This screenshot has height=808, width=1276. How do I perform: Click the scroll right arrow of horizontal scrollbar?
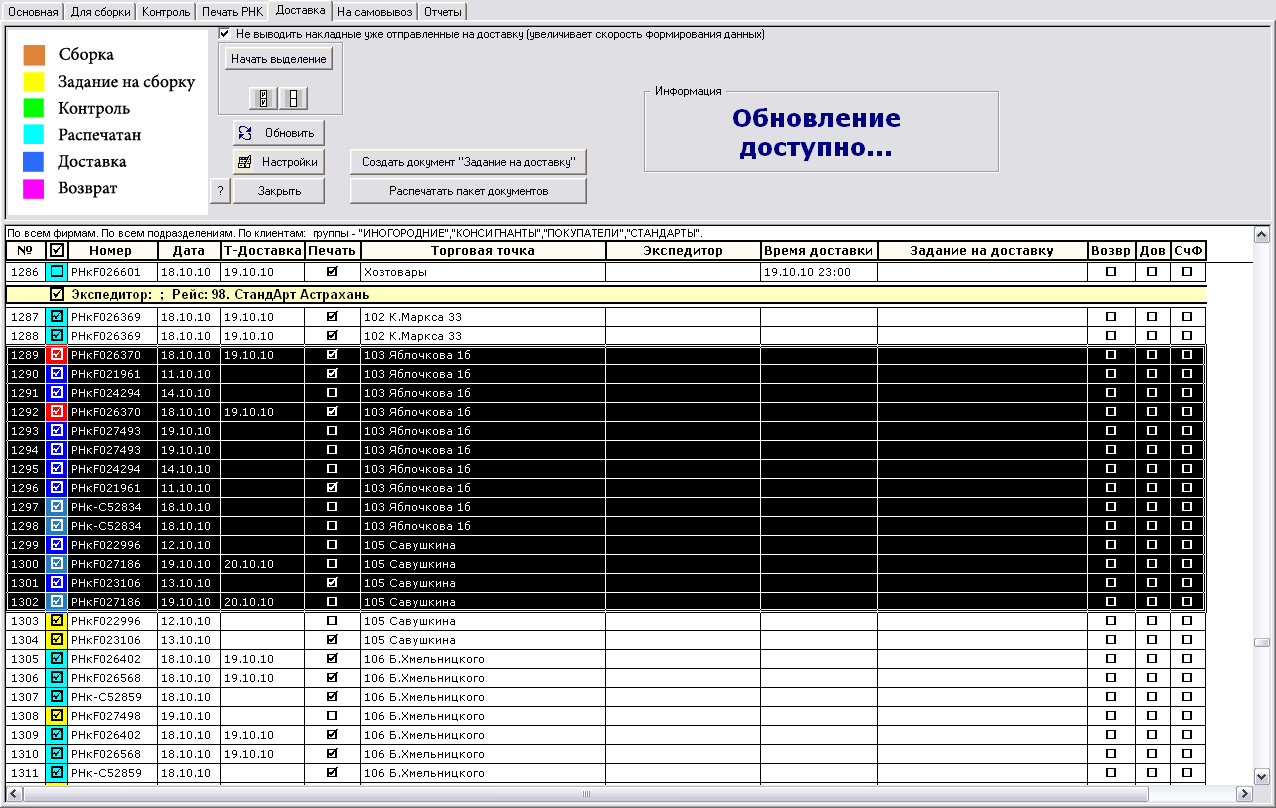[x=1244, y=794]
